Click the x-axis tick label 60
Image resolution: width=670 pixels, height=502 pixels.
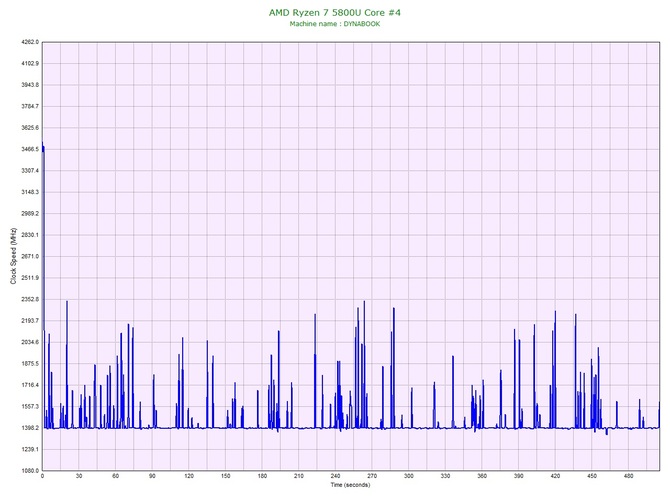click(115, 476)
